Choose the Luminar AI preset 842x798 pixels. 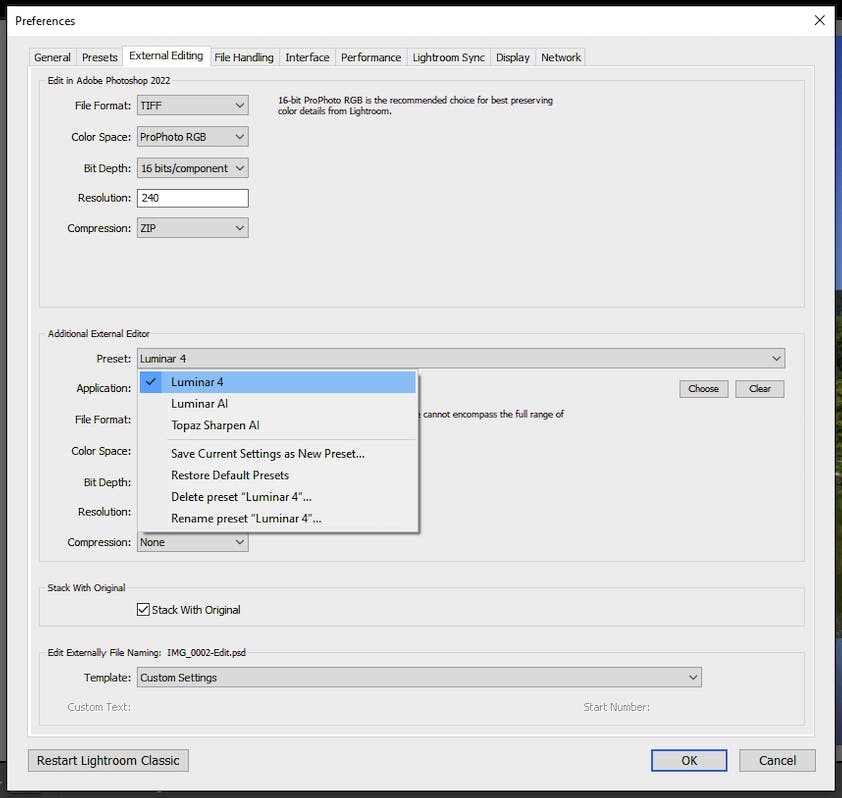coord(278,404)
